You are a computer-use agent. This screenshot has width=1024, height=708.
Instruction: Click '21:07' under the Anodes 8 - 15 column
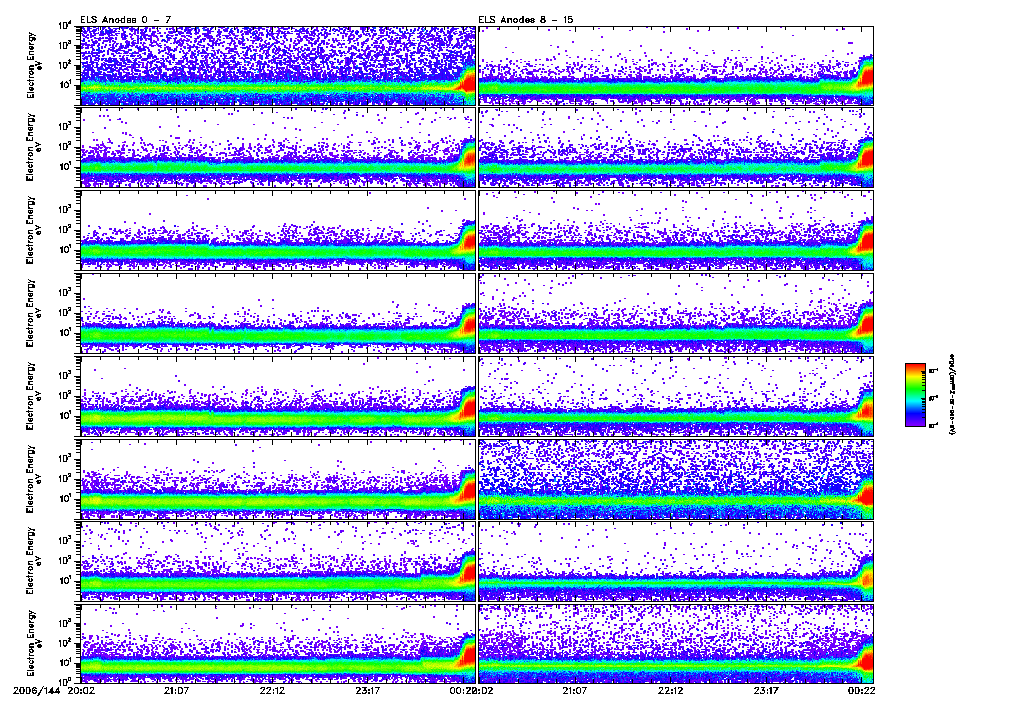(575, 690)
